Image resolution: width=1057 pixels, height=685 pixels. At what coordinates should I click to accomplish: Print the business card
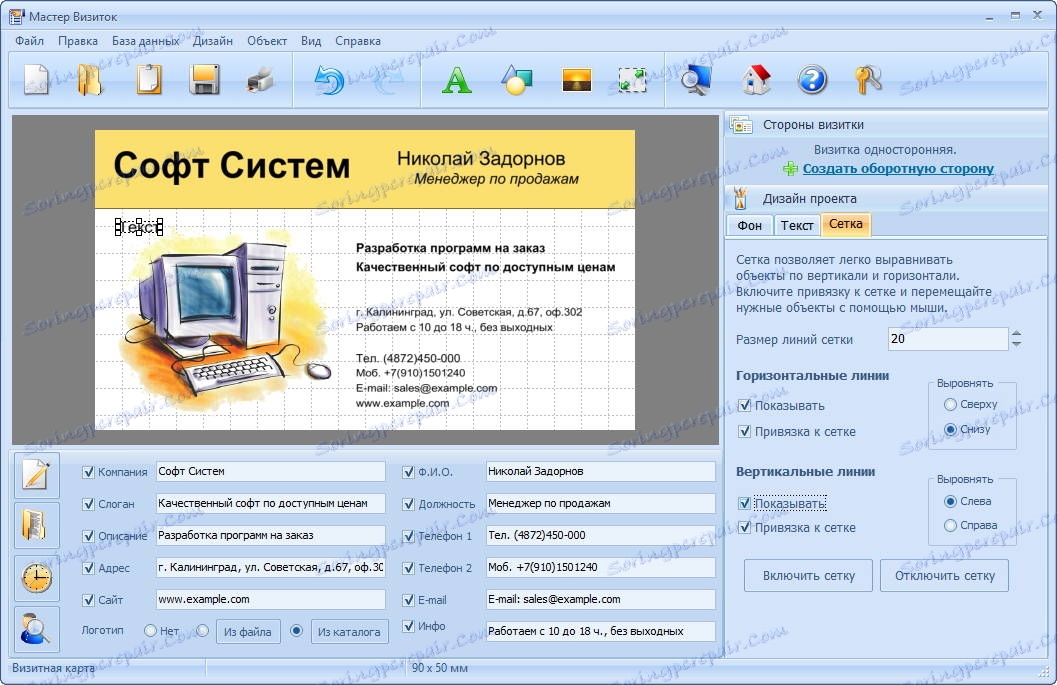point(260,80)
